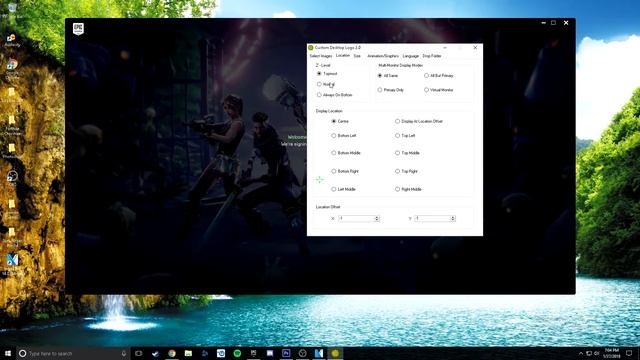The image size is (640, 360).
Task: Open Photoshop from the taskbar
Action: (x=286, y=353)
